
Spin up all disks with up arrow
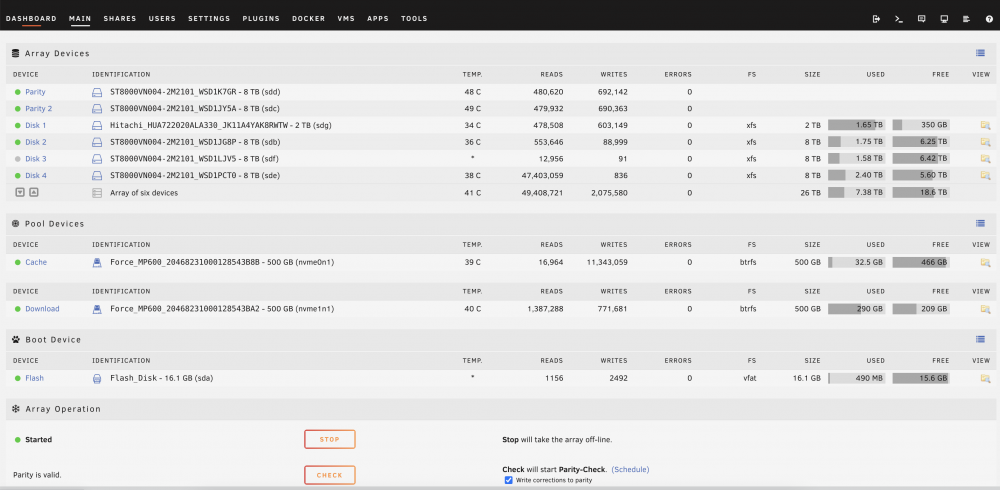coord(34,192)
